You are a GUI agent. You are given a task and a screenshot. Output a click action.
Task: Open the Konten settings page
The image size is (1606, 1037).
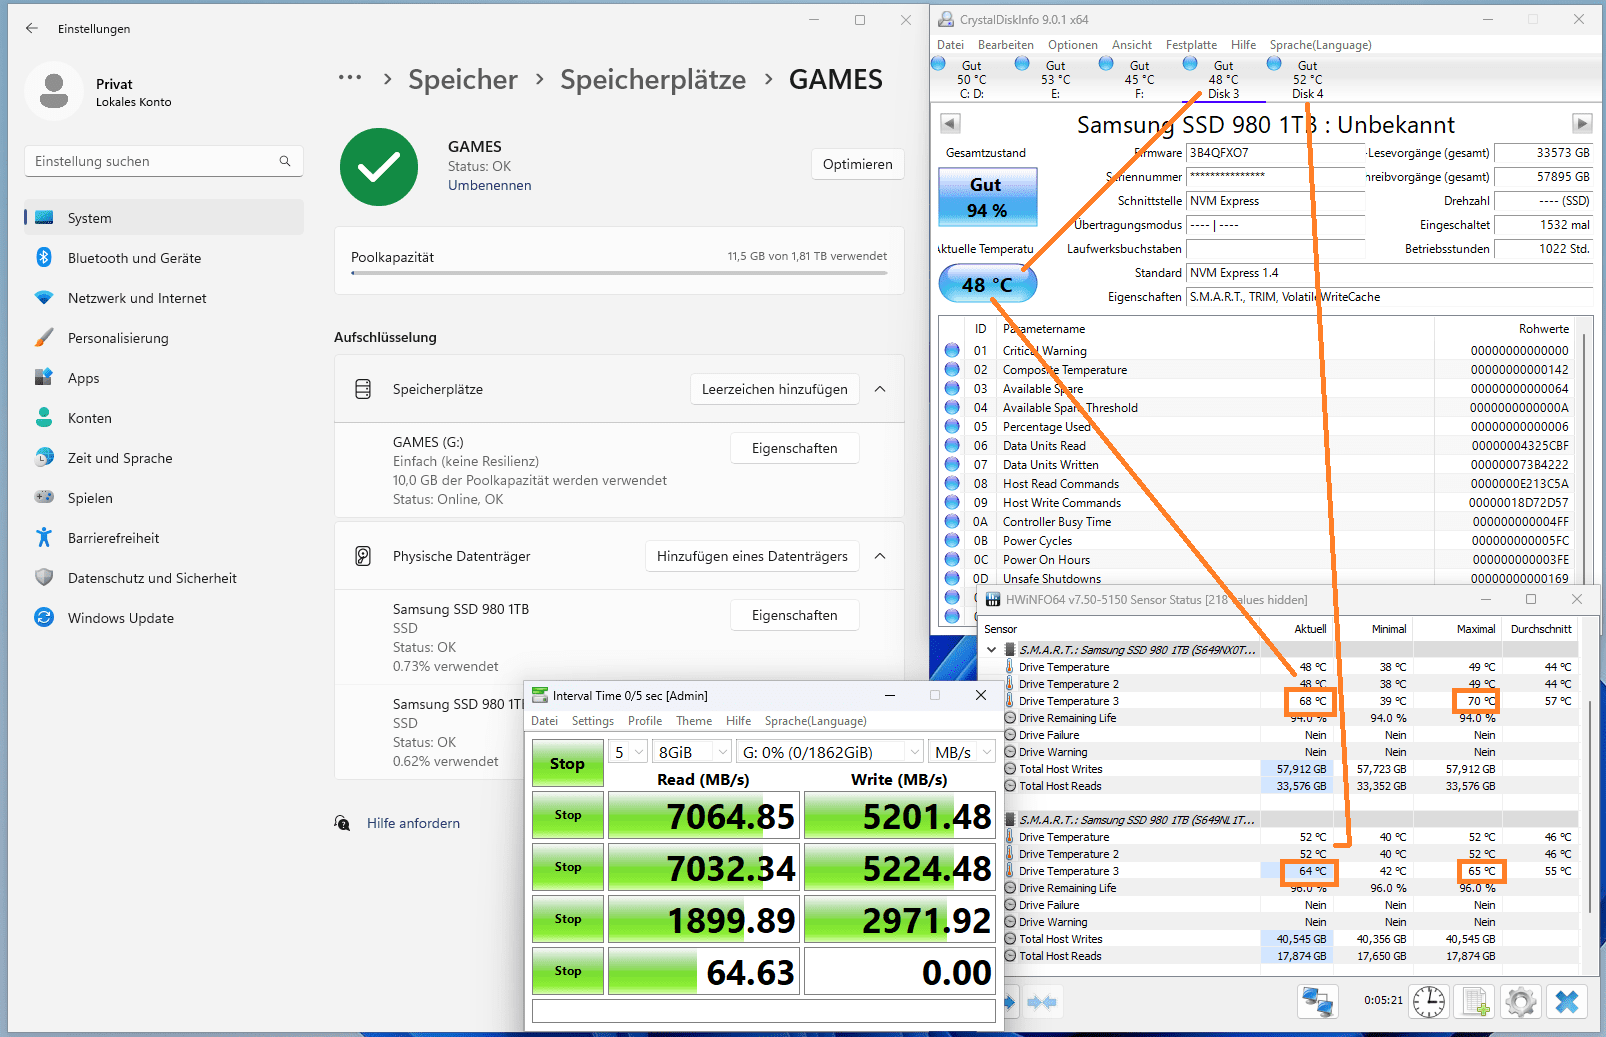(x=164, y=418)
